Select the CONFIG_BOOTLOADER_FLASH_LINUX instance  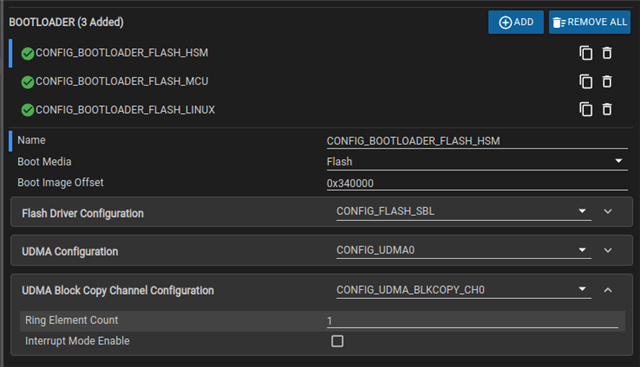tap(125, 110)
